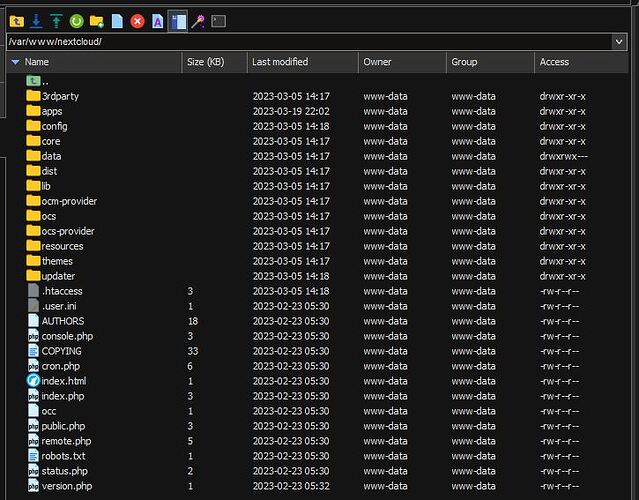Sort by Last modified column header
This screenshot has width=639, height=500.
point(302,62)
